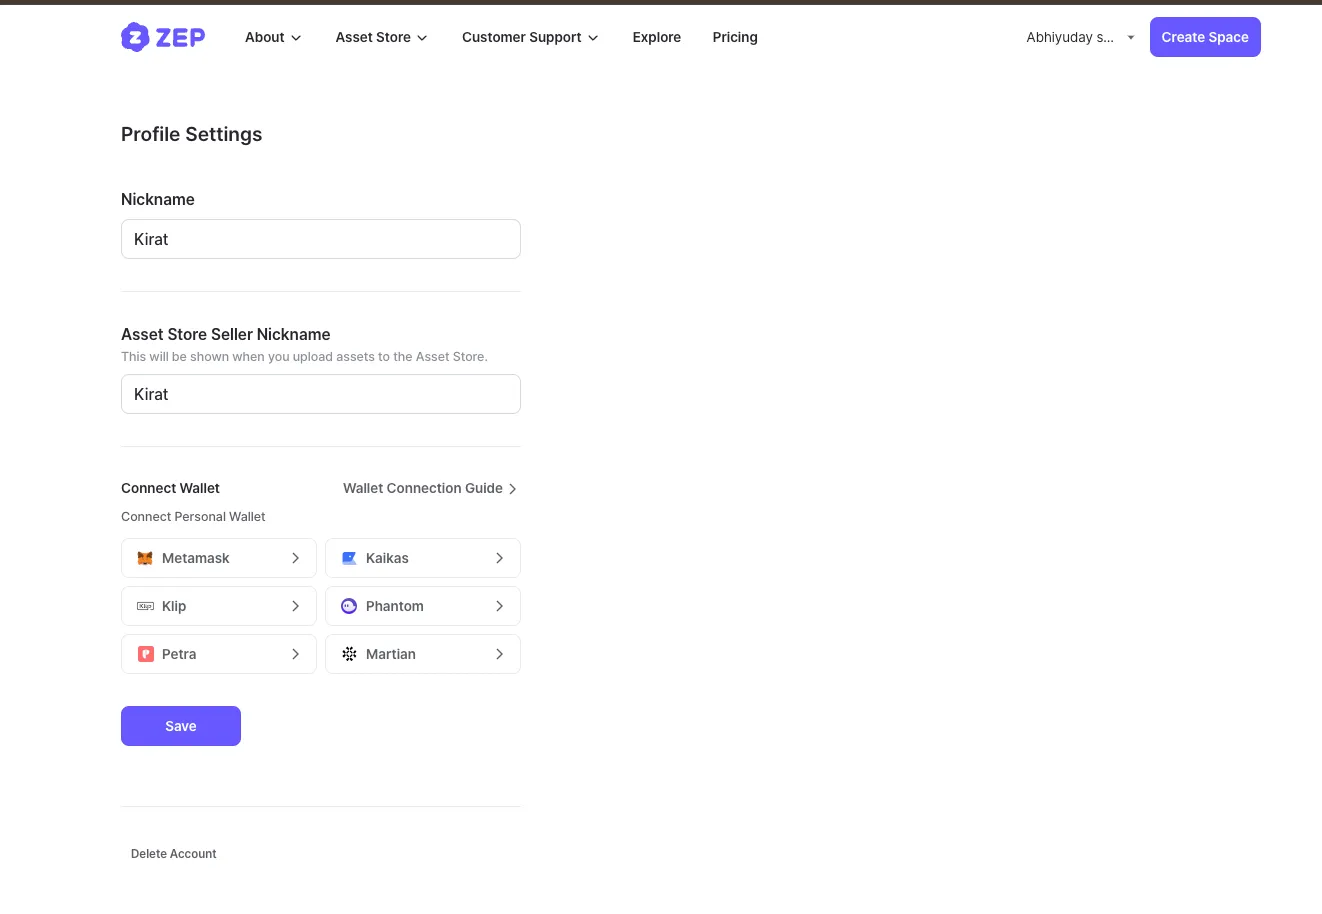Open the Pricing page
1322x914 pixels.
735,37
